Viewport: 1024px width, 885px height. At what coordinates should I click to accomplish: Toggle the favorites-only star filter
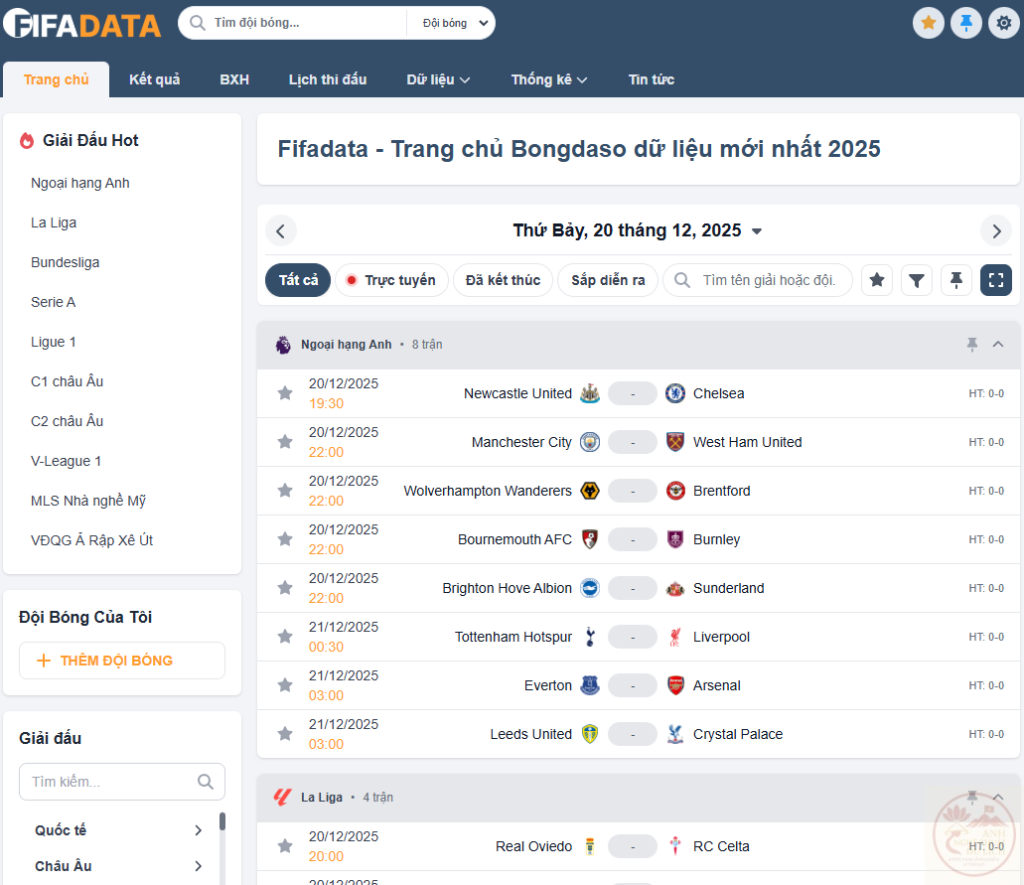877,280
